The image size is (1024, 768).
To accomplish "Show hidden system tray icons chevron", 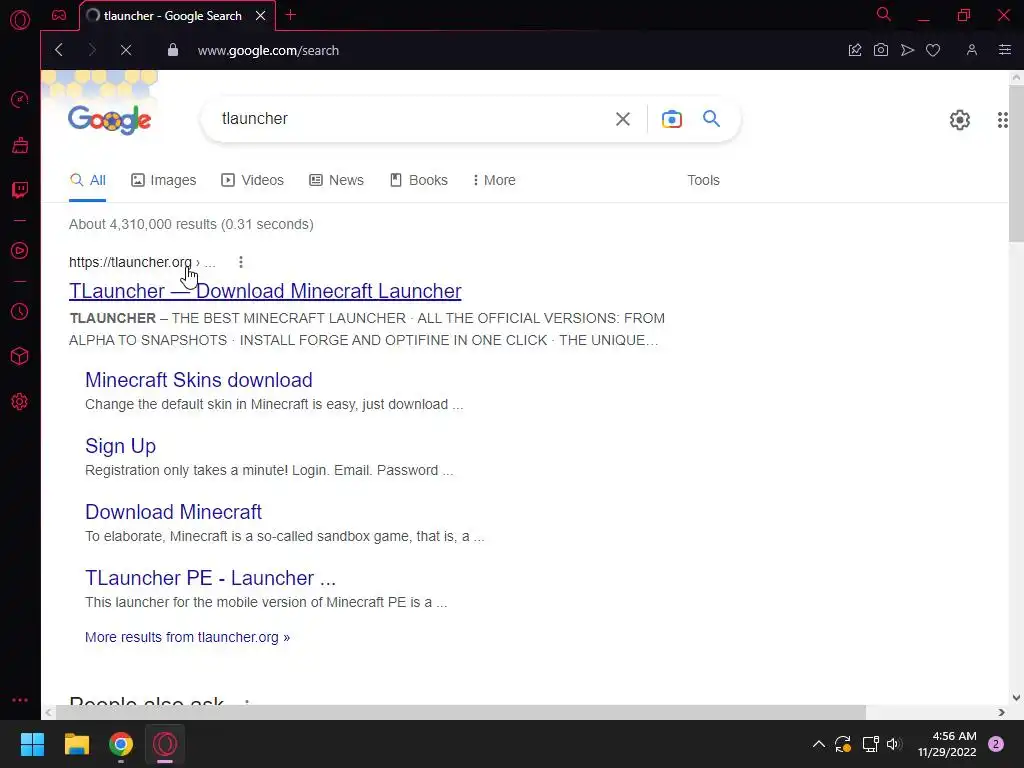I will tap(818, 744).
